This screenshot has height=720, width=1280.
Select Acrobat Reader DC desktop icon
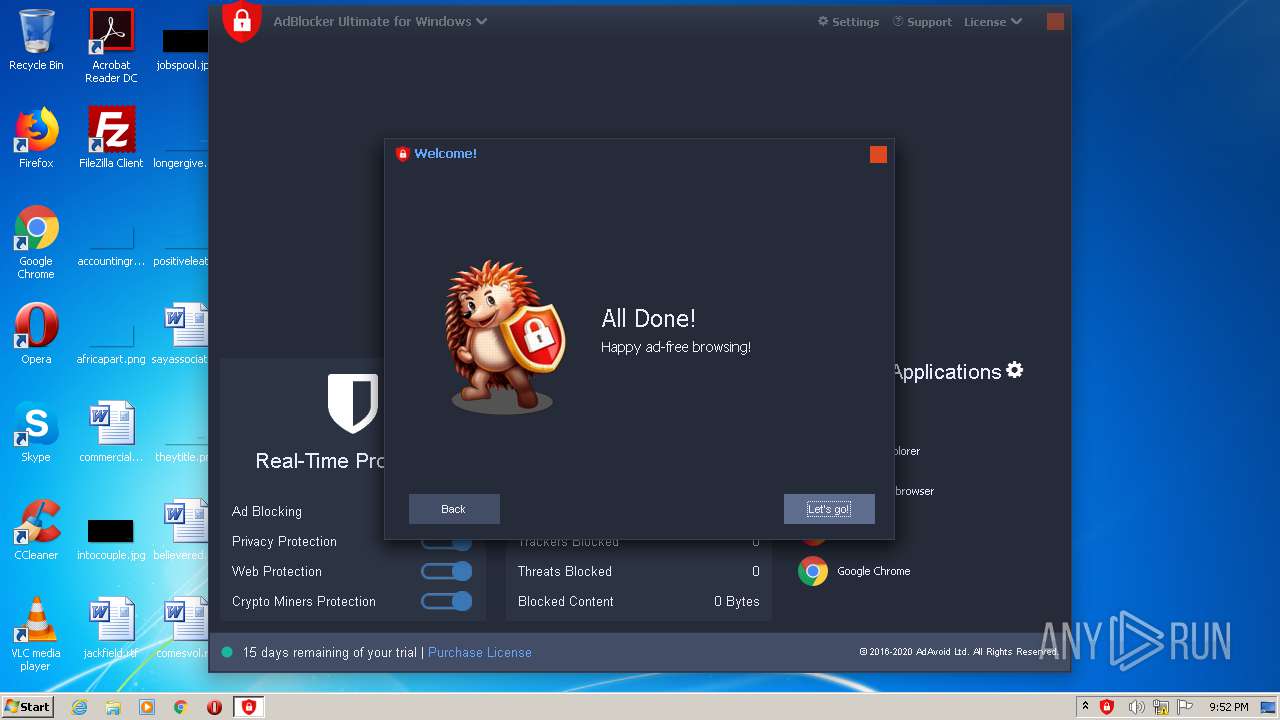[x=111, y=46]
